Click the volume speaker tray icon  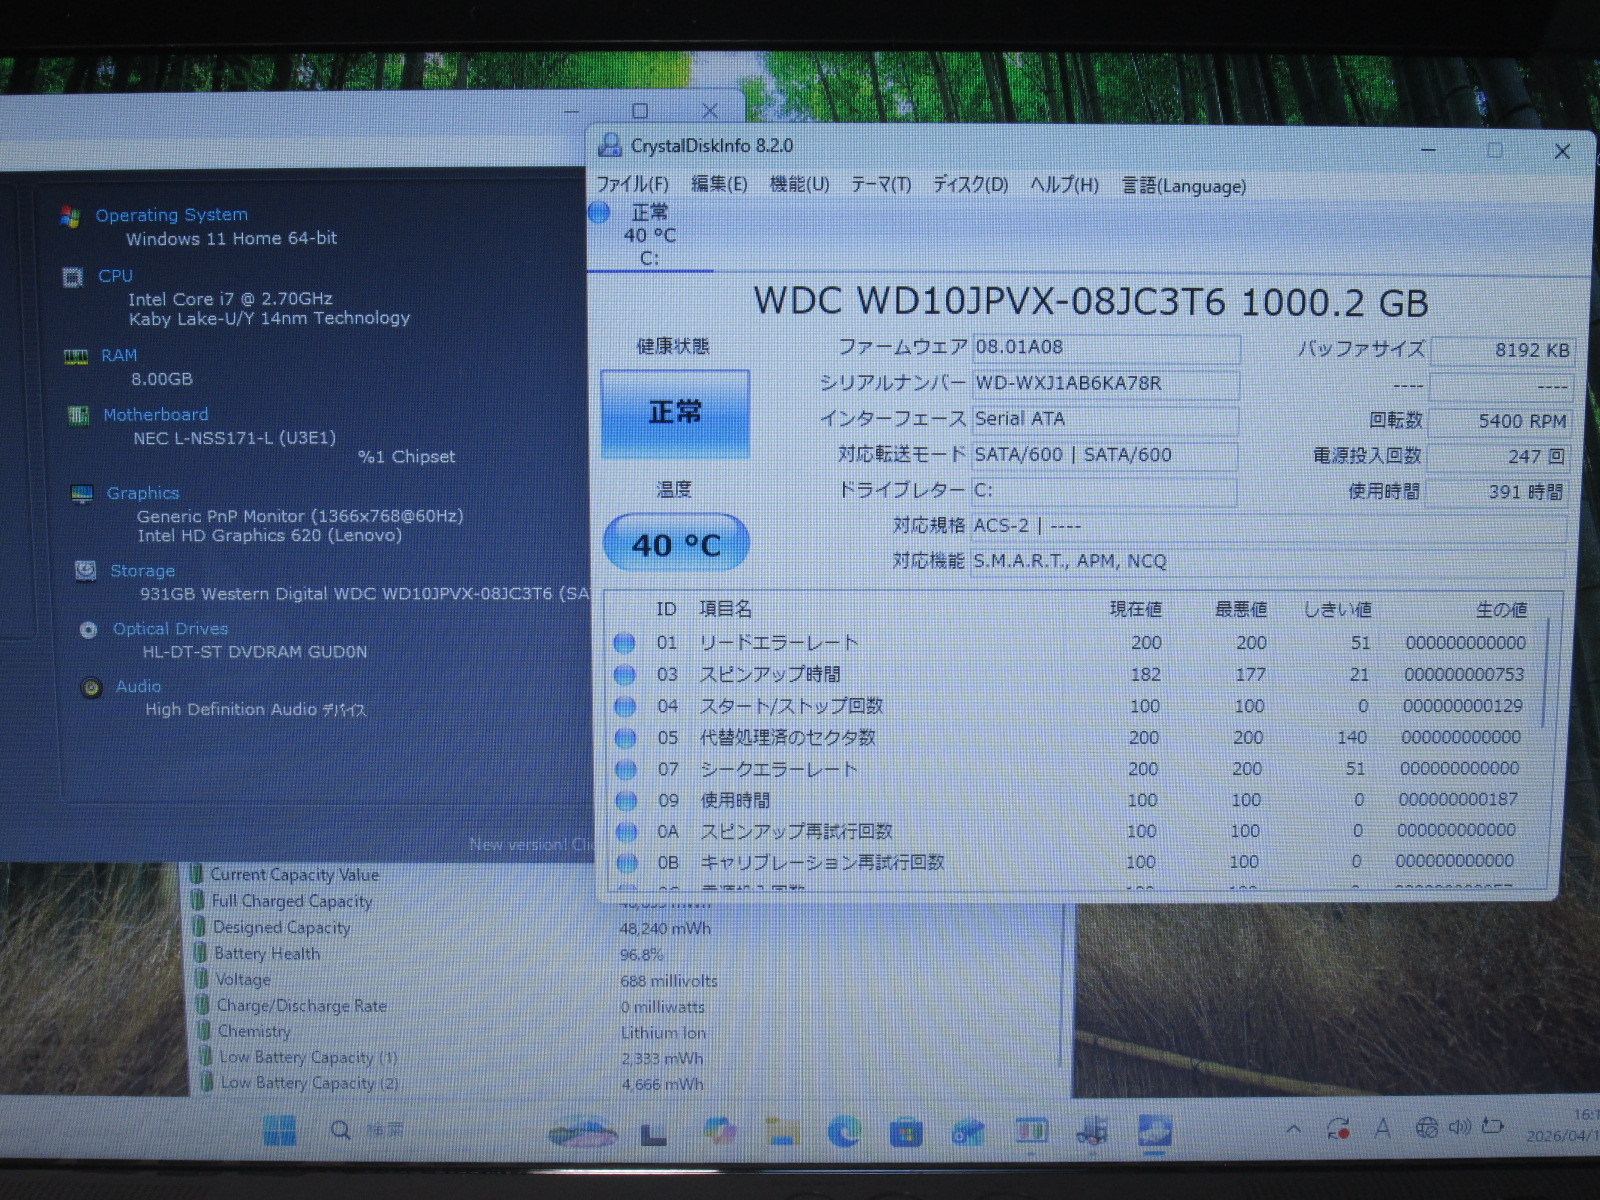tap(1459, 1128)
